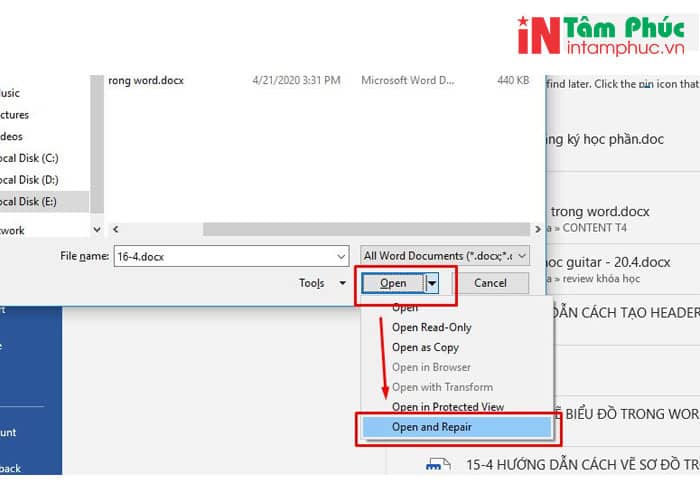This screenshot has width=700, height=500.
Task: Open the Pictures folder in navigation pane
Action: pyautogui.click(x=14, y=115)
